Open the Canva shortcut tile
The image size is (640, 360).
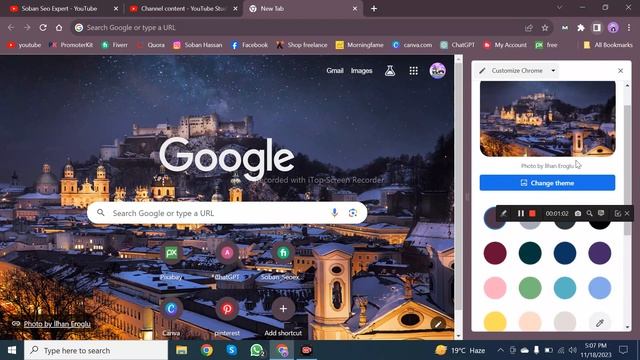pos(171,316)
